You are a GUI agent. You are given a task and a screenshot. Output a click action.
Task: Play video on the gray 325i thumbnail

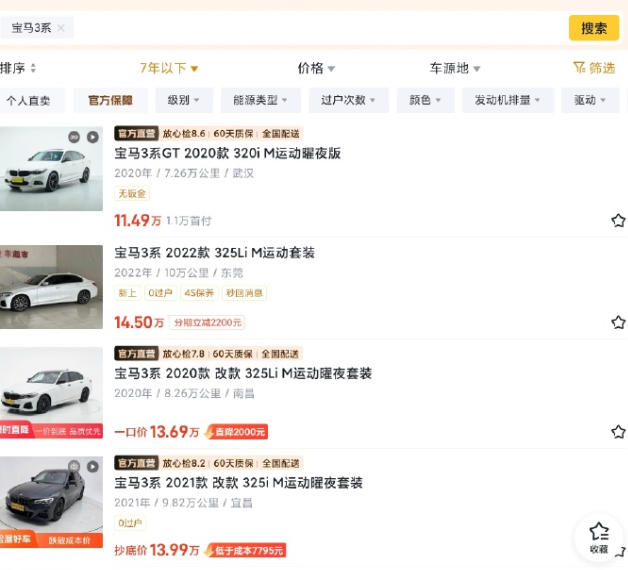coord(93,467)
